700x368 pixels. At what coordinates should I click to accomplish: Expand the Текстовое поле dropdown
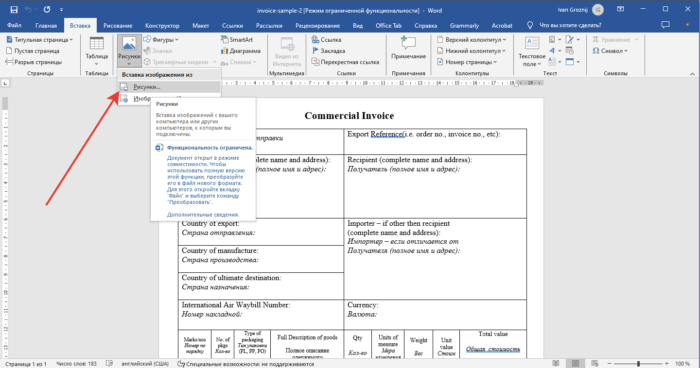(x=531, y=53)
